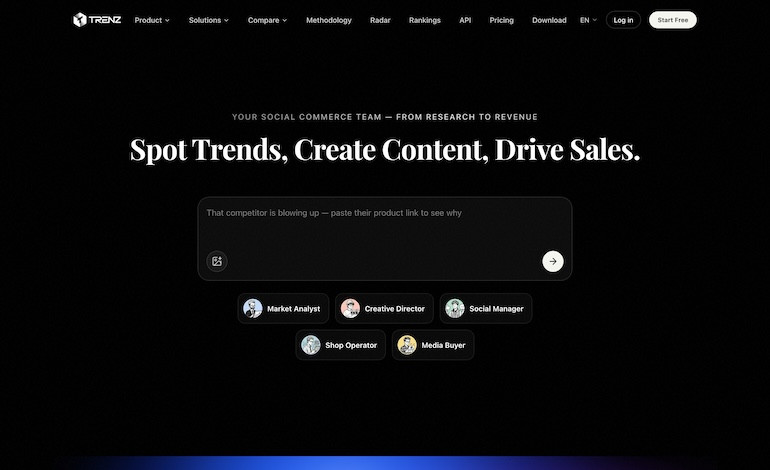Pick the Social Manager avatar chip
This screenshot has height=470, width=770.
tap(486, 308)
